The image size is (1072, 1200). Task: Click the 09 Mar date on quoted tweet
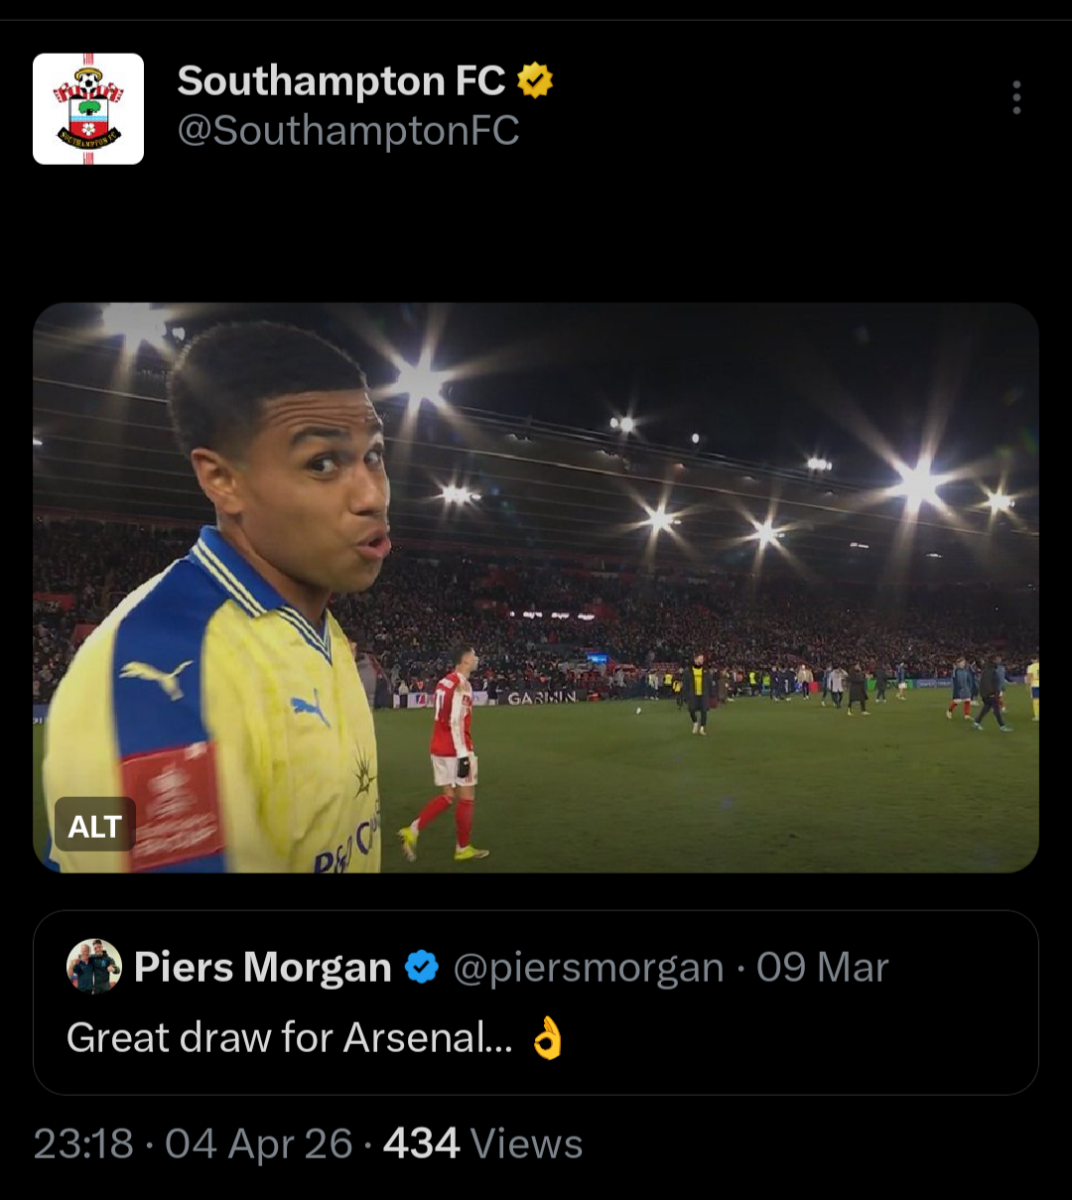tap(822, 968)
